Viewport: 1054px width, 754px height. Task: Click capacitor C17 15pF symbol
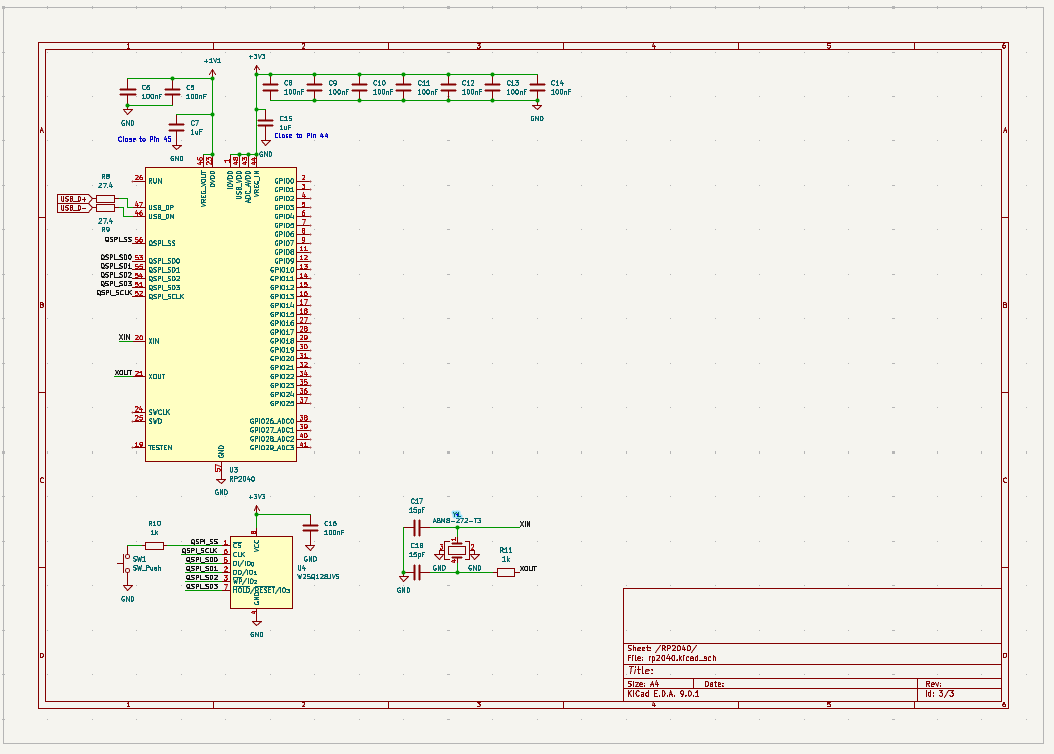click(x=417, y=527)
